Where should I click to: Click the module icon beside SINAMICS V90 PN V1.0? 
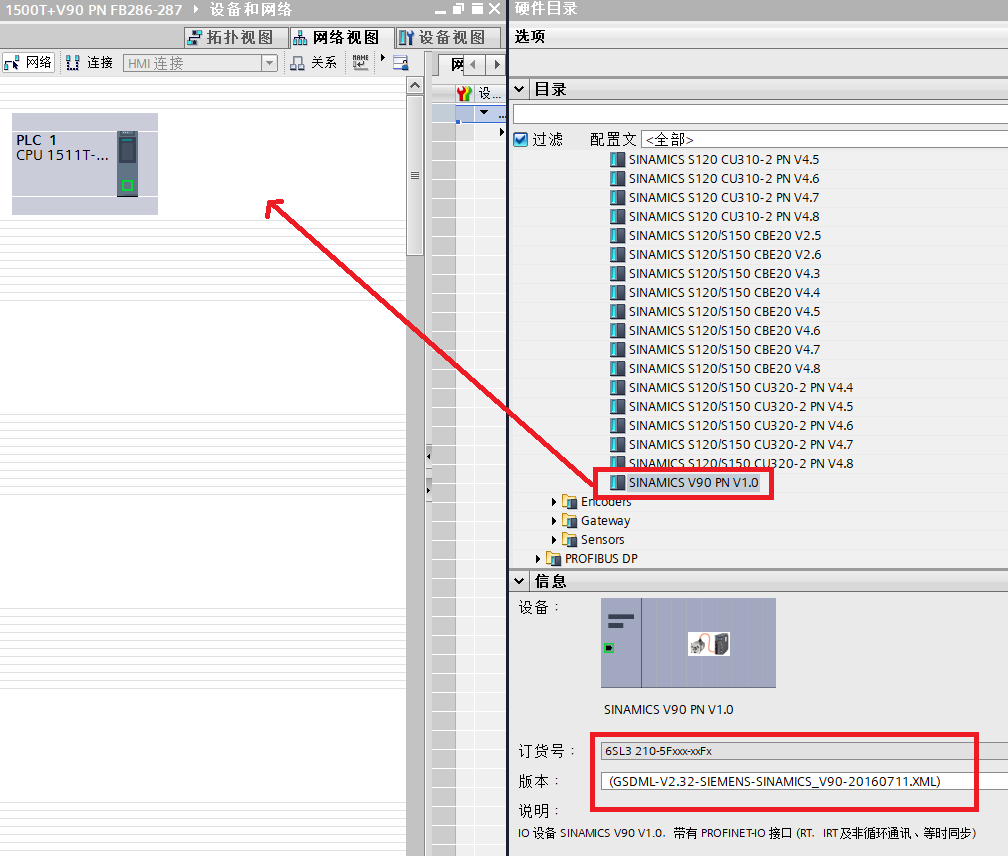(617, 482)
